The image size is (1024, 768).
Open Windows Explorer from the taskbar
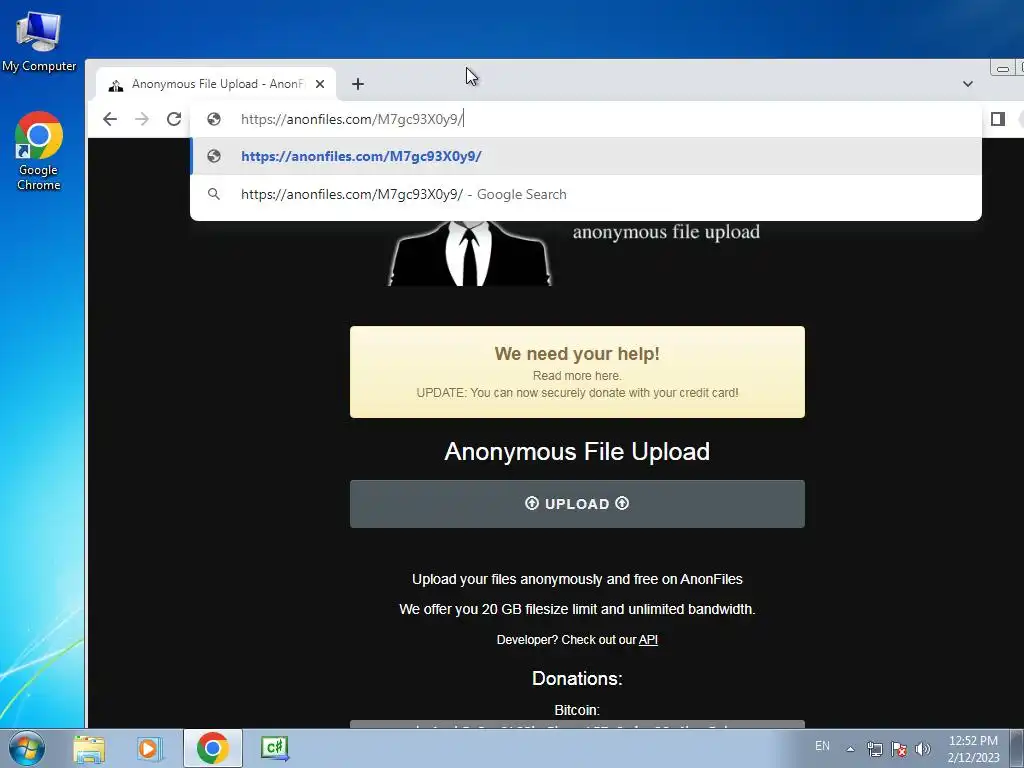pos(89,748)
